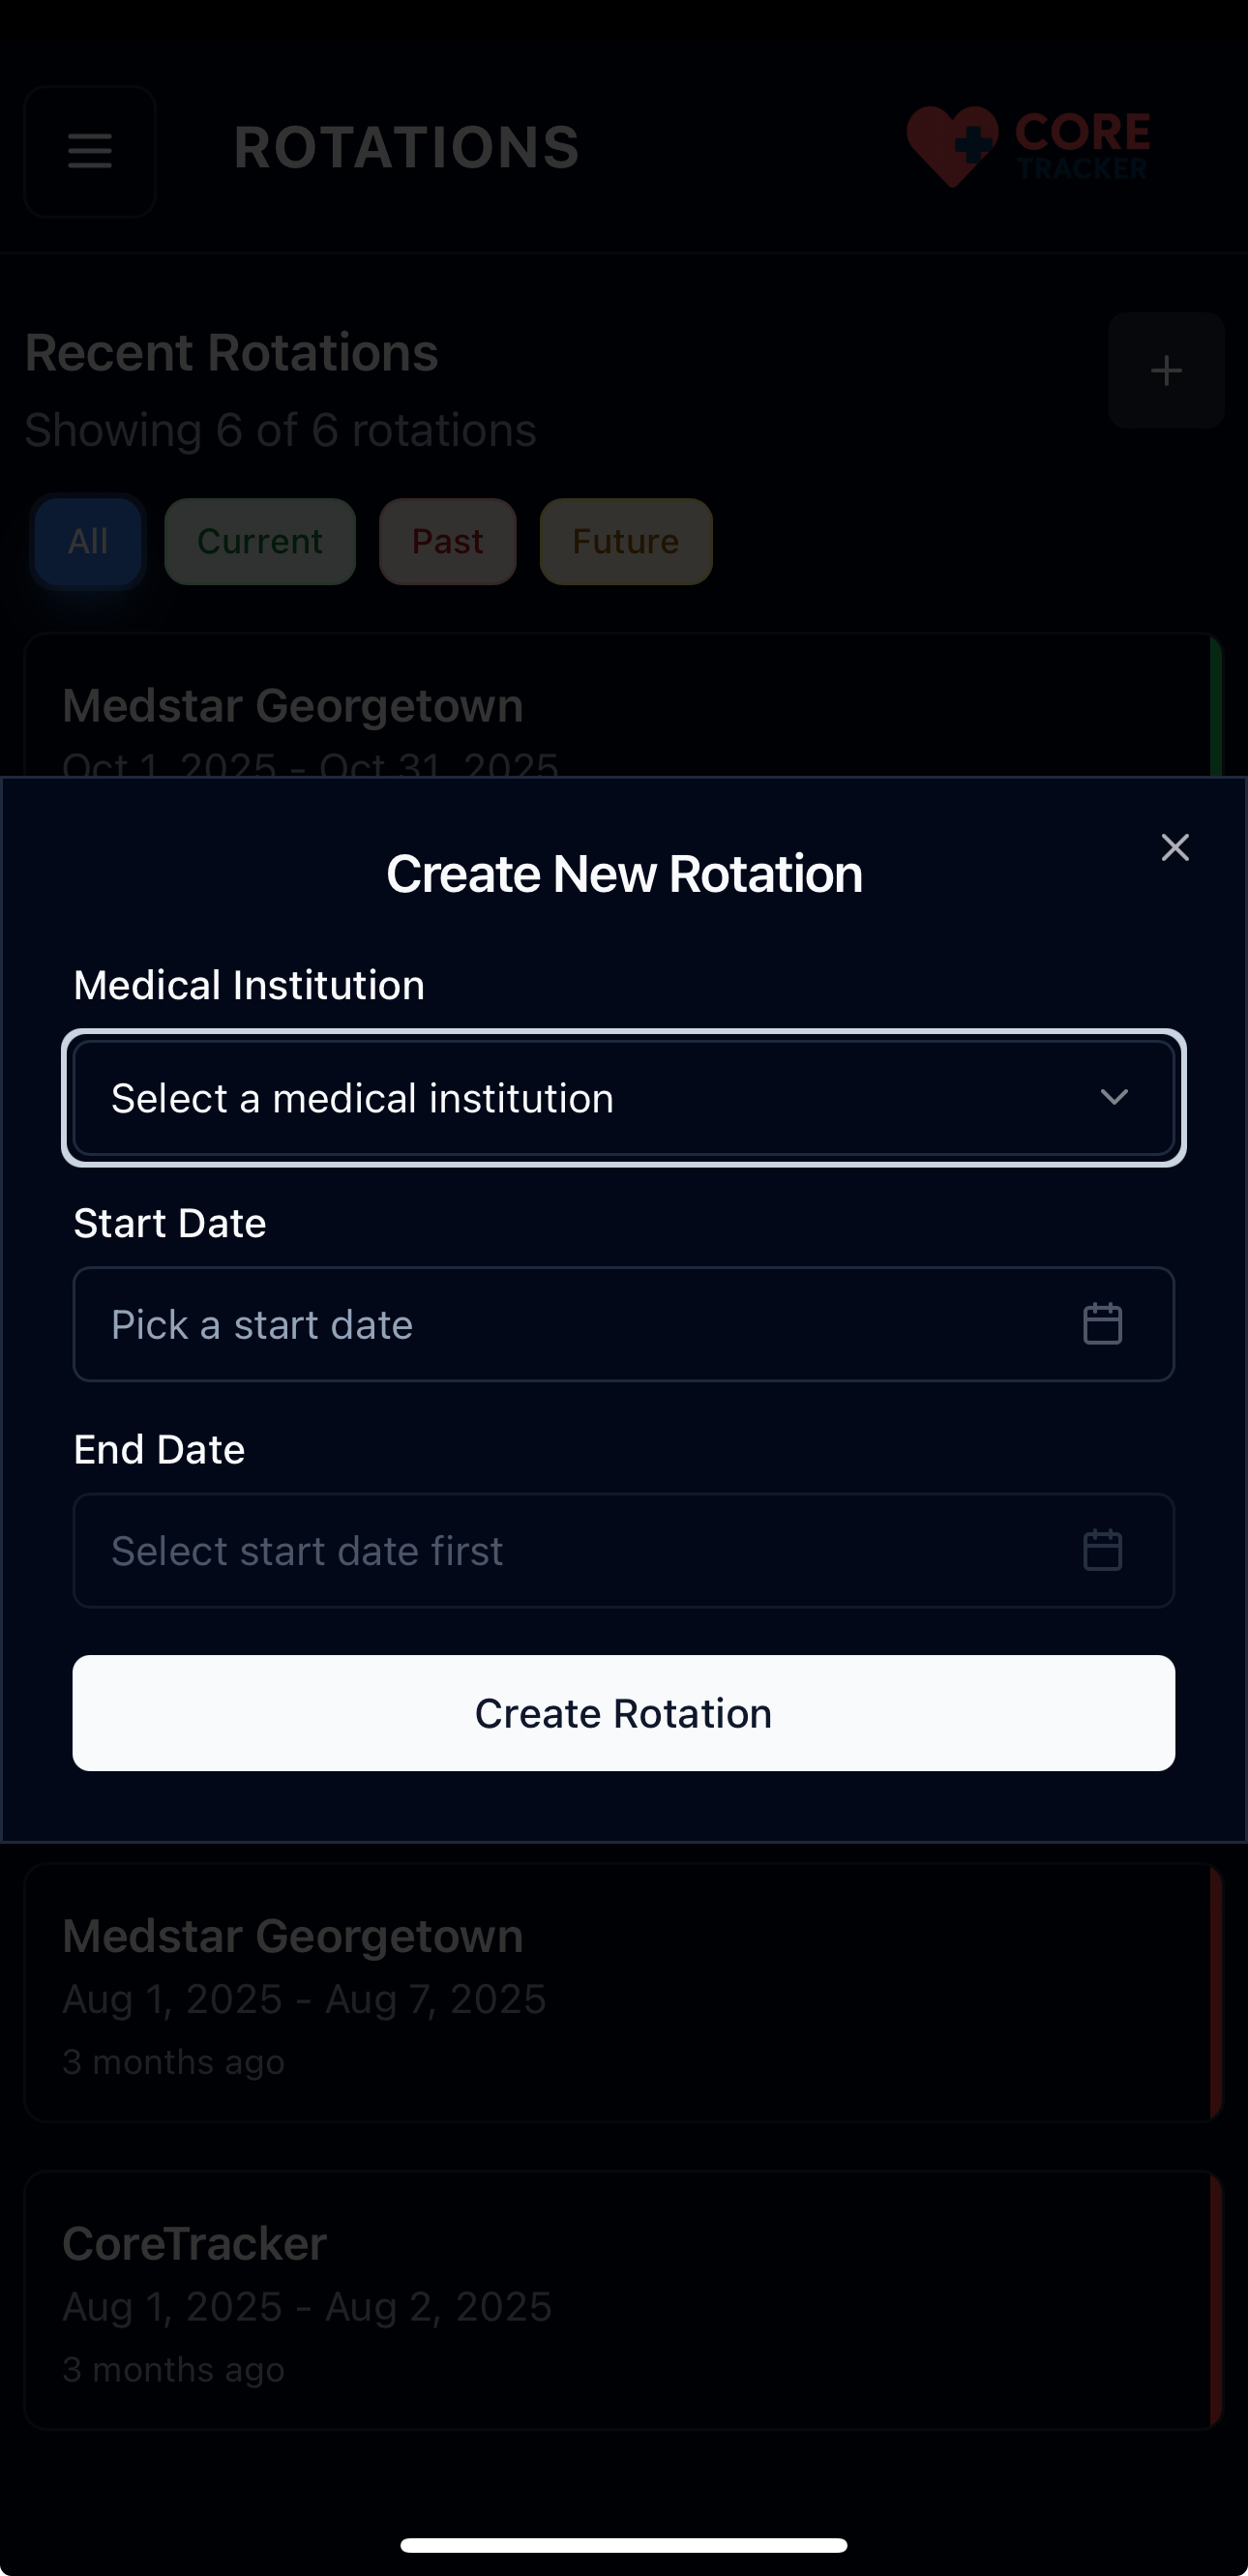This screenshot has height=2576, width=1248.
Task: Click the medical institution chevron arrow
Action: pos(1114,1097)
